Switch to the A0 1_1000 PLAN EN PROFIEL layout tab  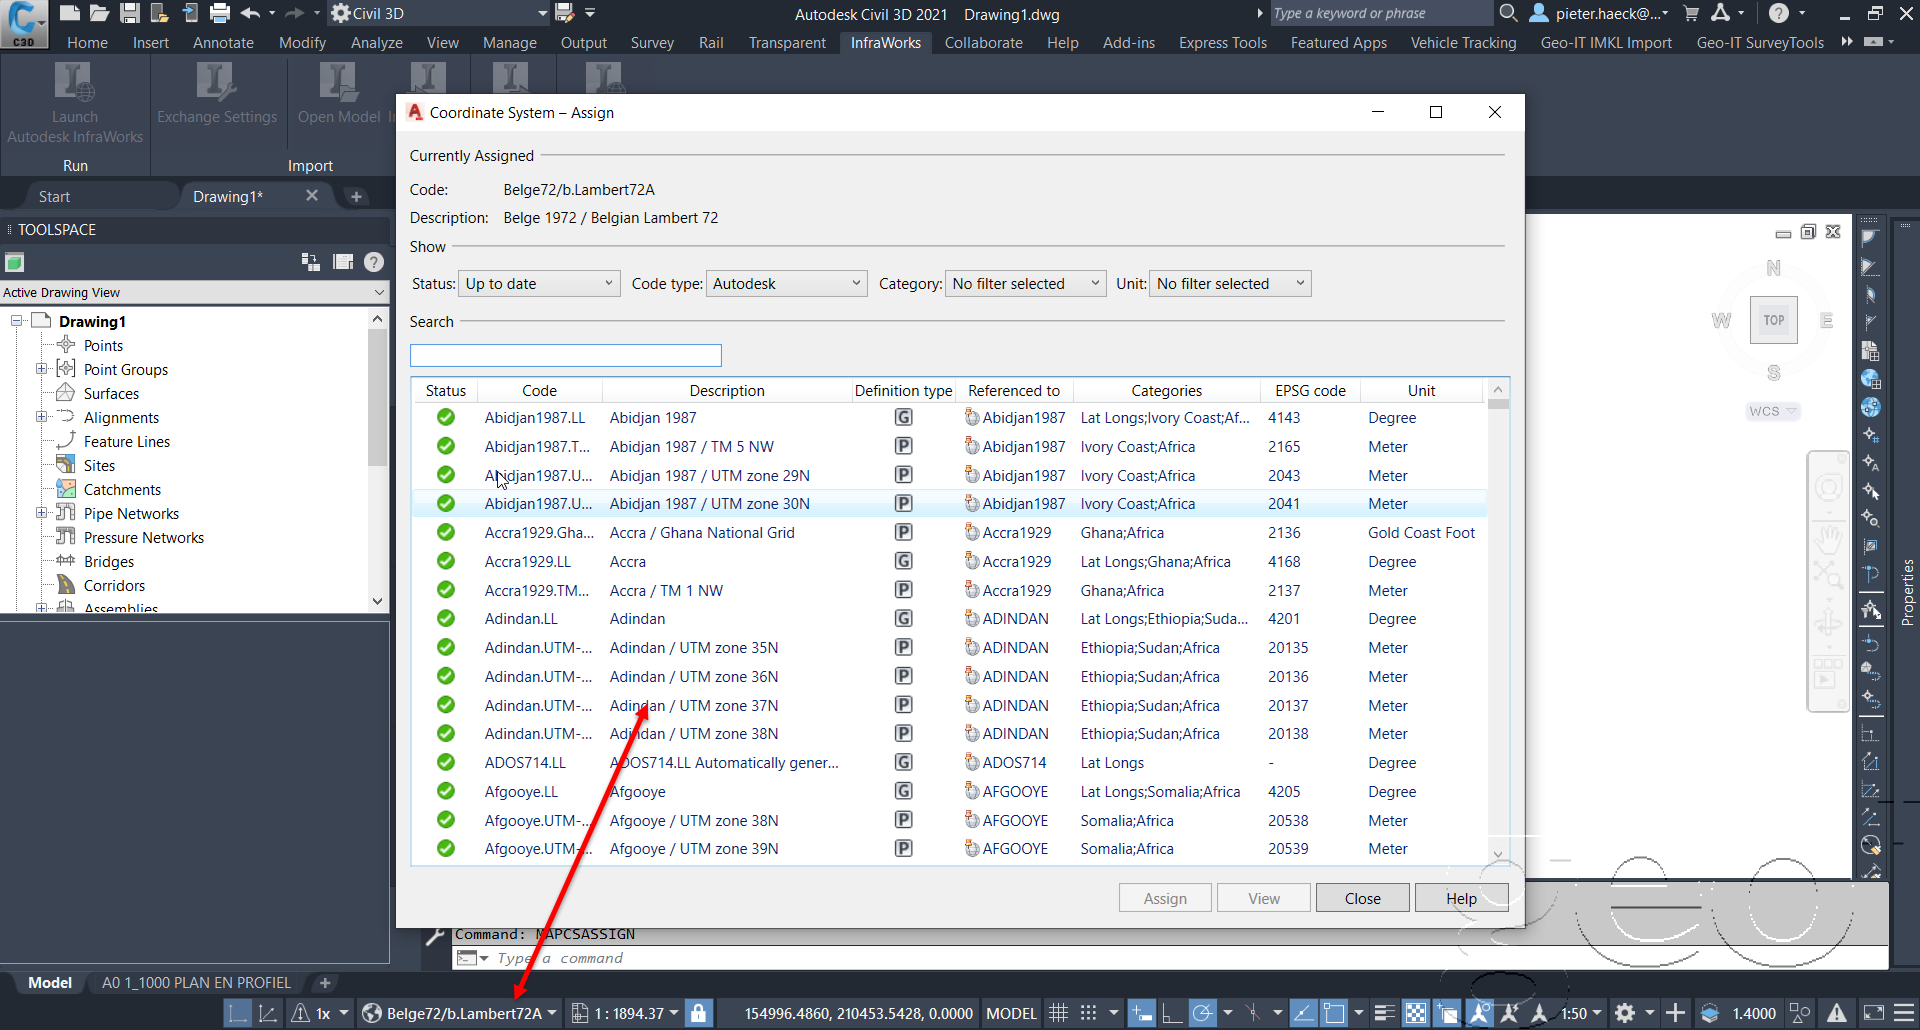196,983
